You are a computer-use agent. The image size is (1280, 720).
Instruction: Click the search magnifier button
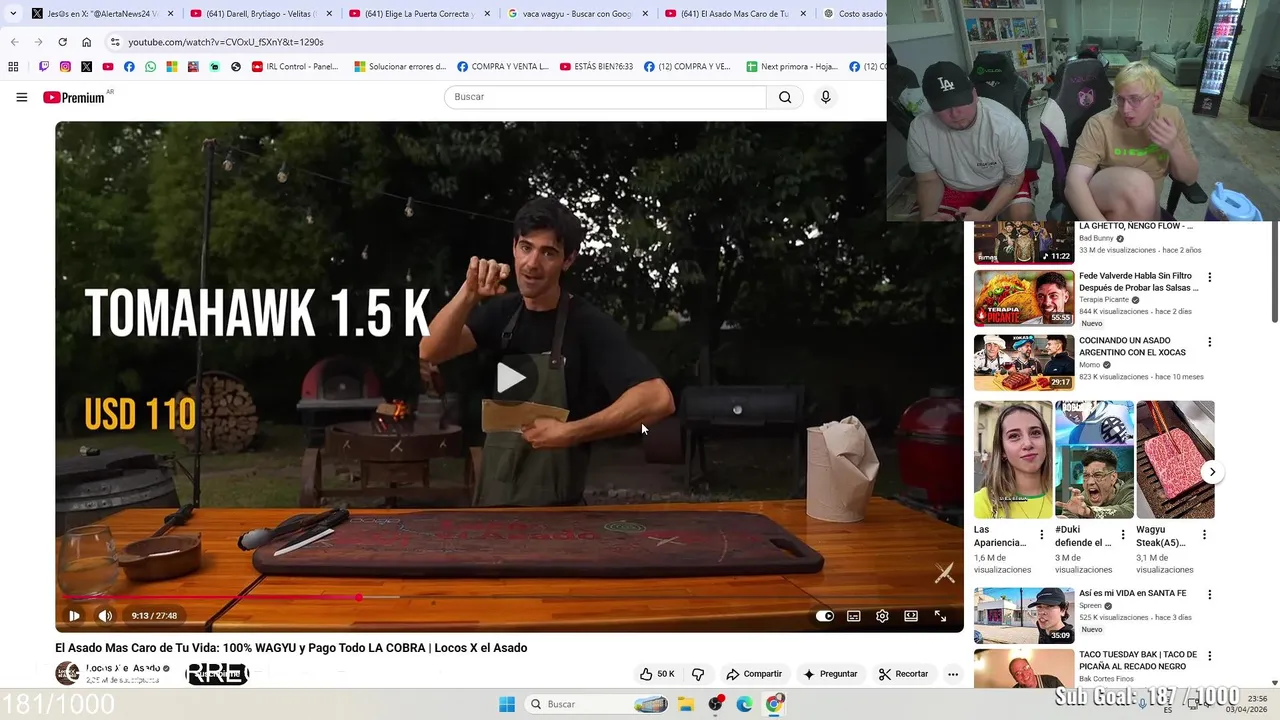click(785, 97)
